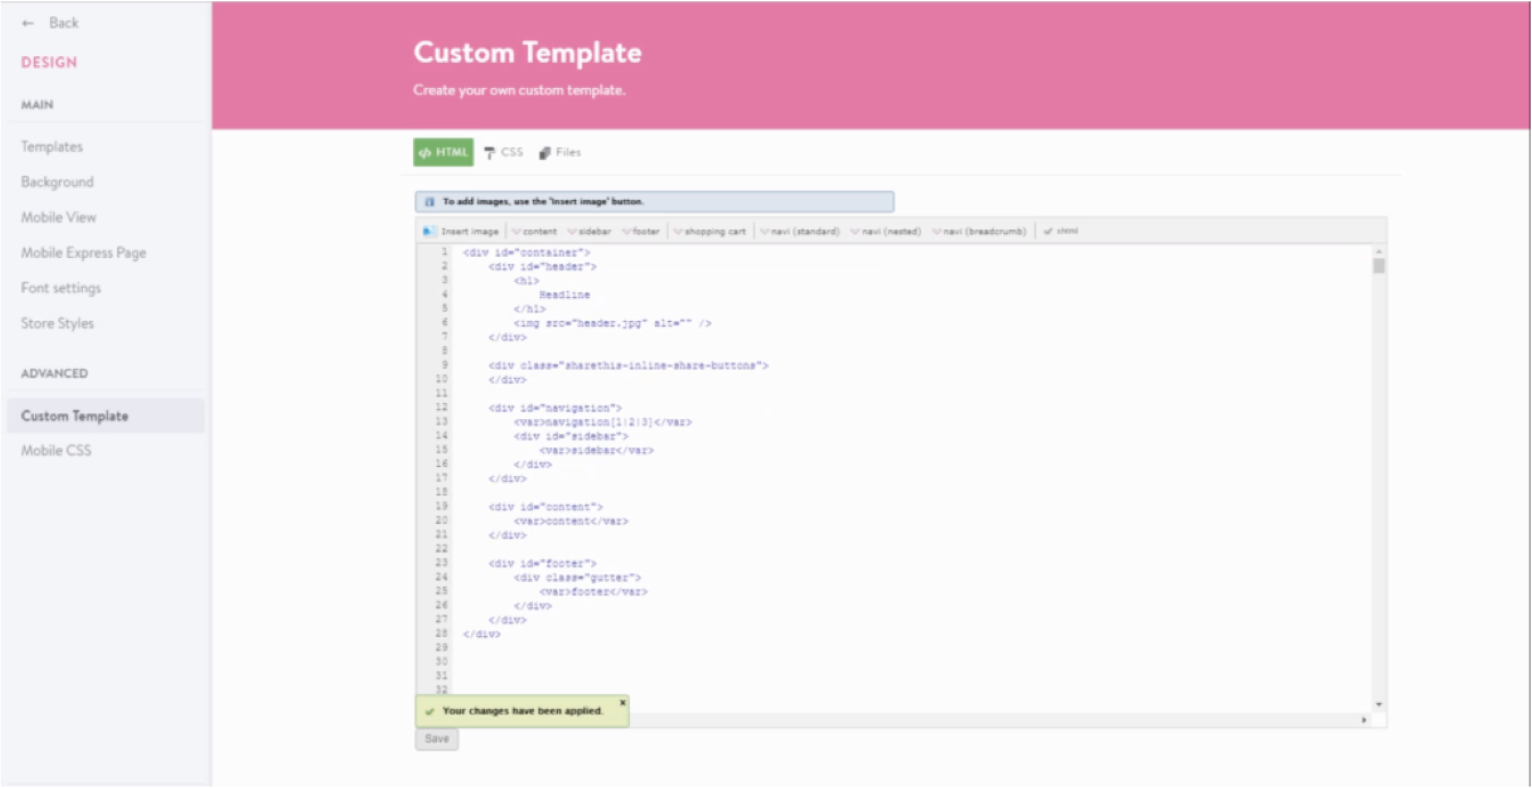Screen dimensions: 1532x788
Task: Click code line with div id="container"
Action: (x=526, y=253)
